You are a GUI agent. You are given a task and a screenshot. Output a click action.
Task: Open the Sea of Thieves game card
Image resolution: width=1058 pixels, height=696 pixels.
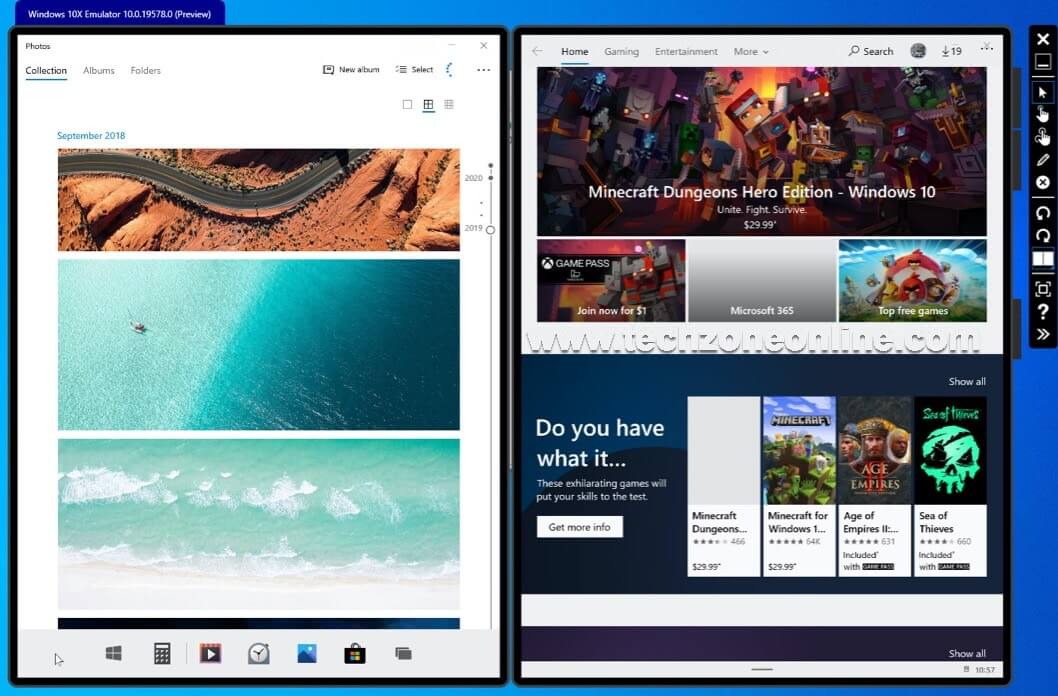coord(951,486)
